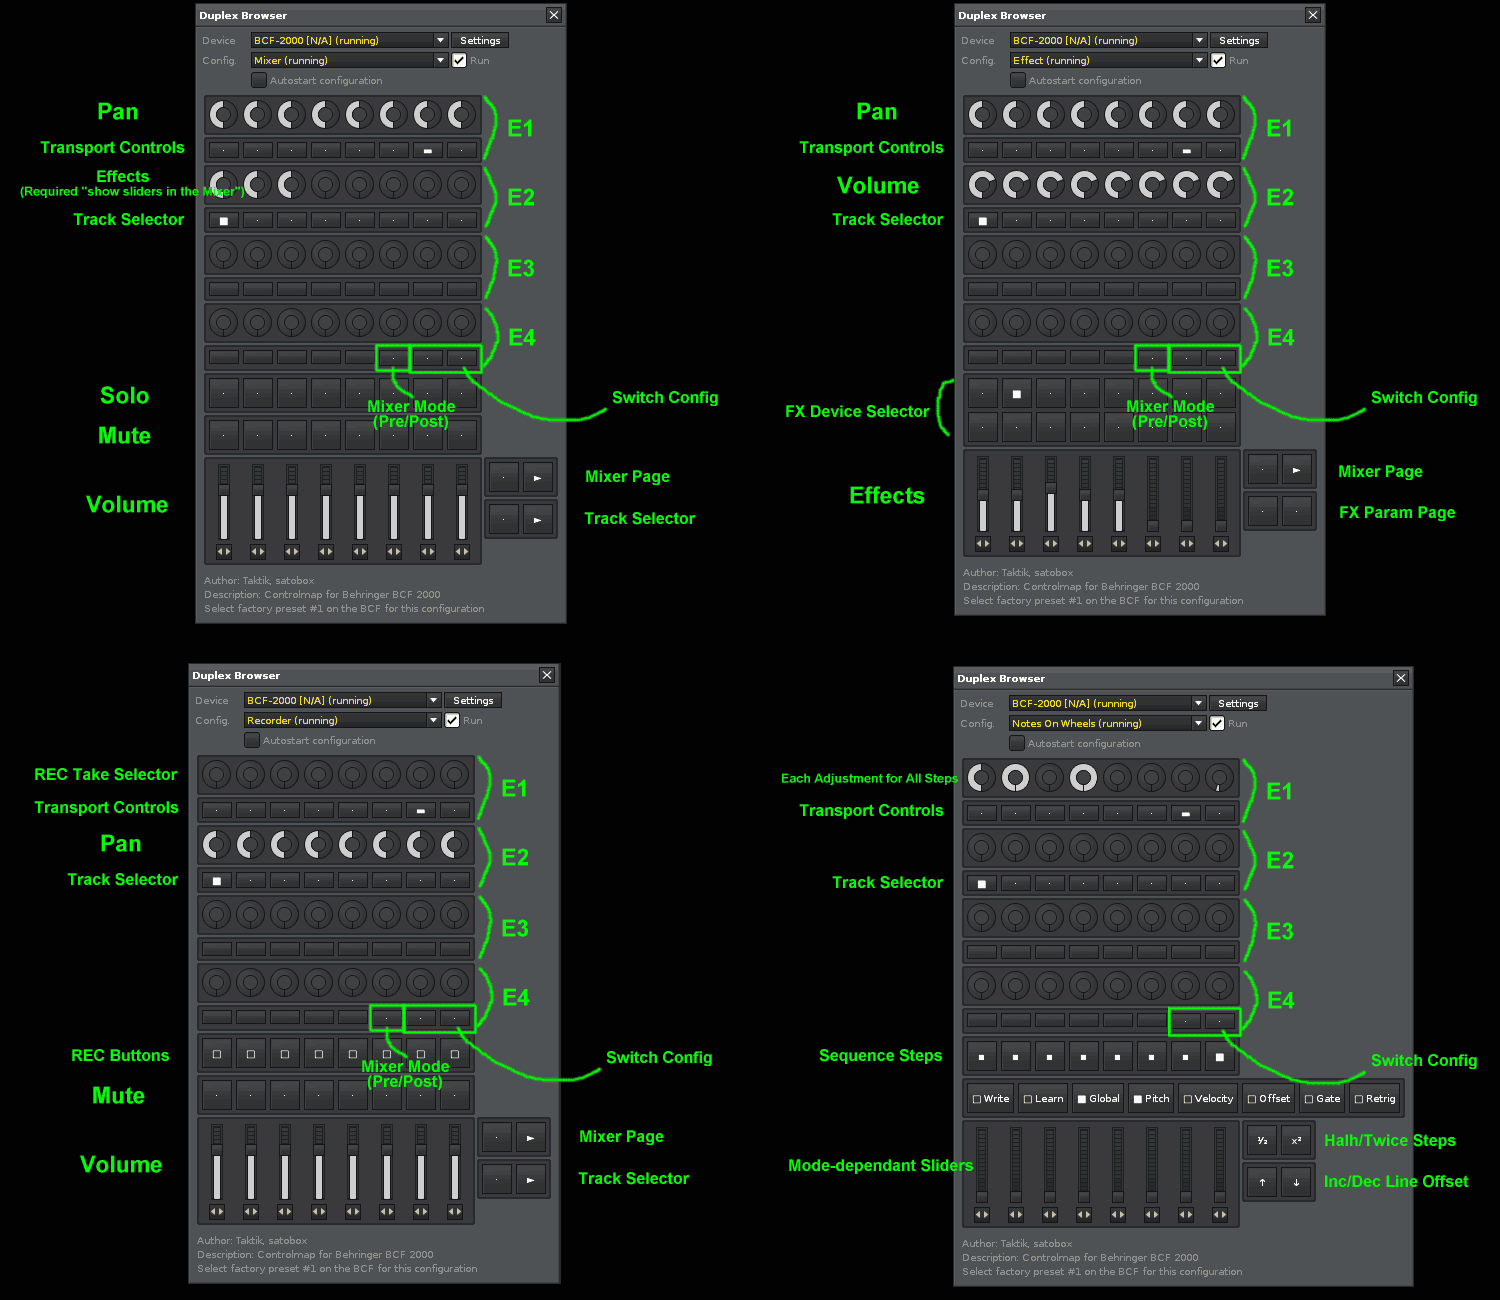Open Config dropdown showing Notes On Wheels (running)
1500x1300 pixels.
[1107, 723]
